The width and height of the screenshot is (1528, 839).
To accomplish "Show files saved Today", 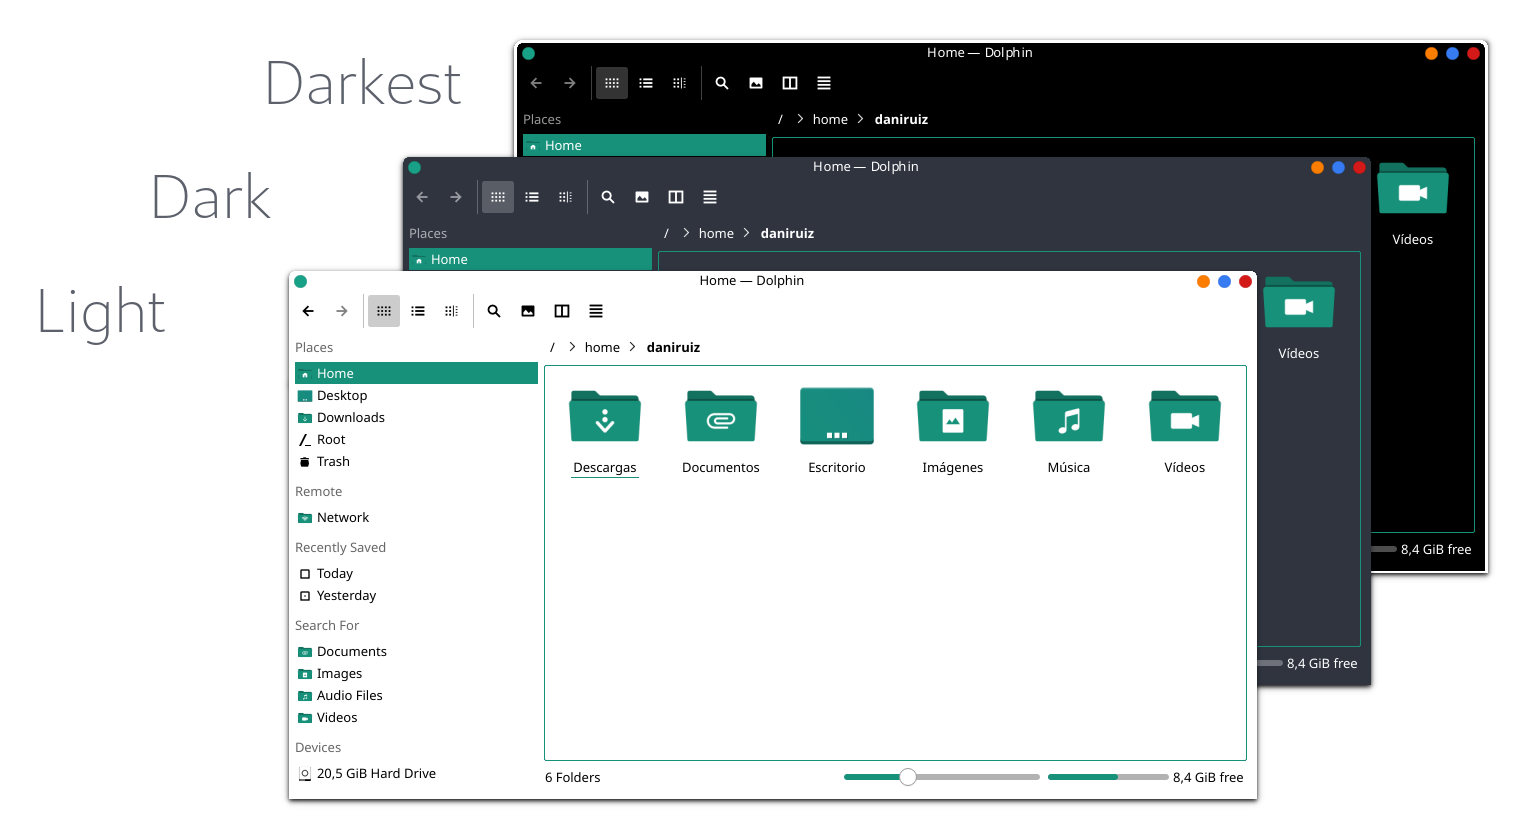I will [416, 573].
